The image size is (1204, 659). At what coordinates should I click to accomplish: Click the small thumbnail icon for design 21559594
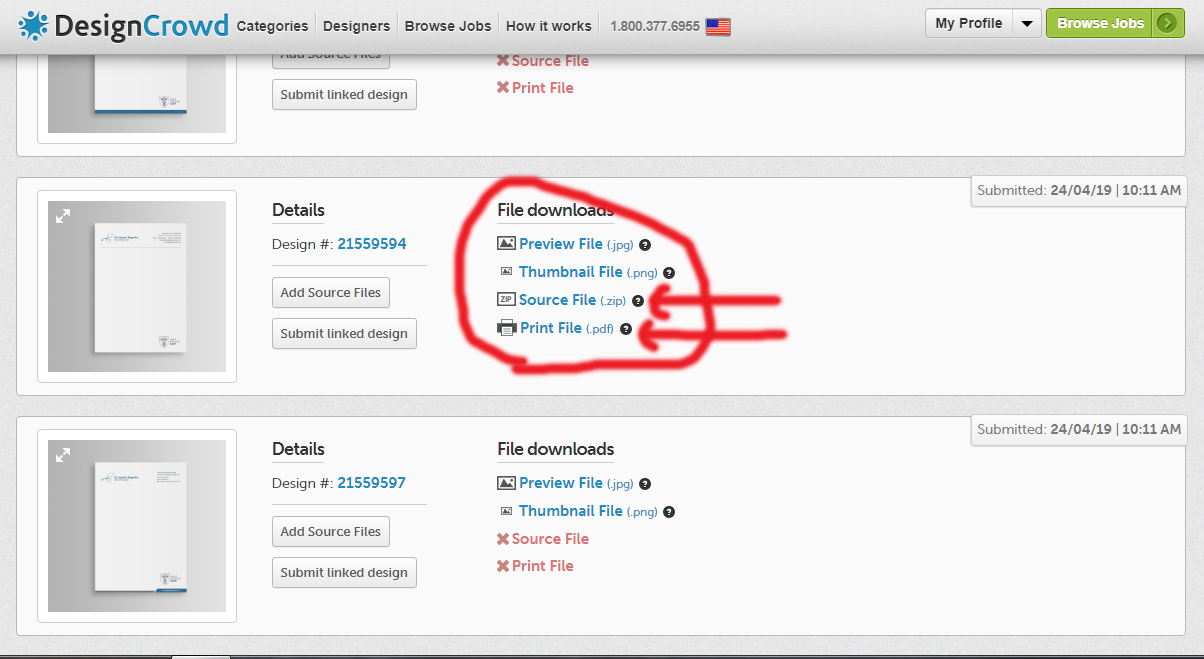(x=506, y=271)
